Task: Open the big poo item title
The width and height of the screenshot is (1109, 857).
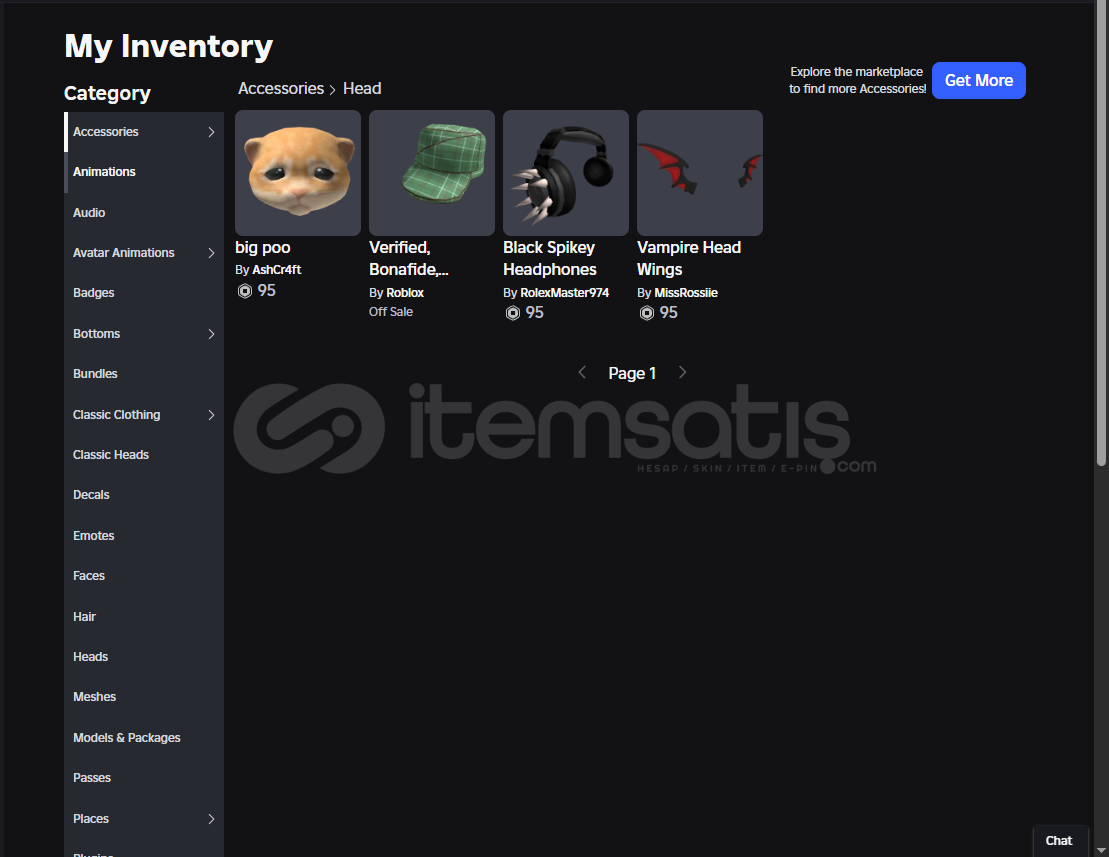Action: [262, 247]
